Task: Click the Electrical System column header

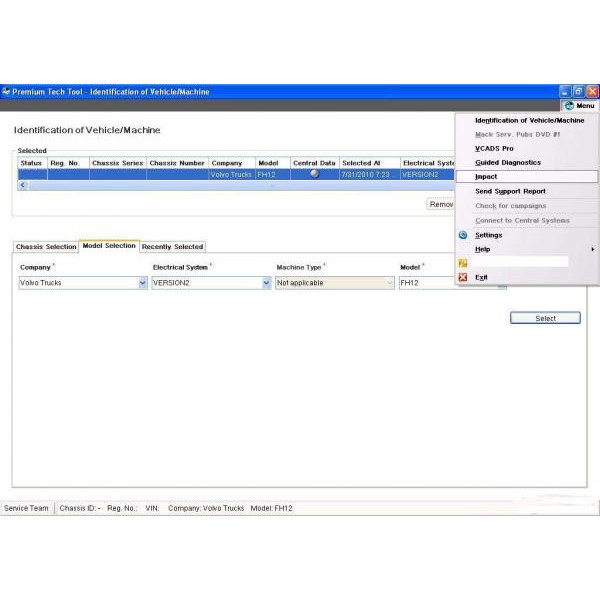Action: click(427, 163)
